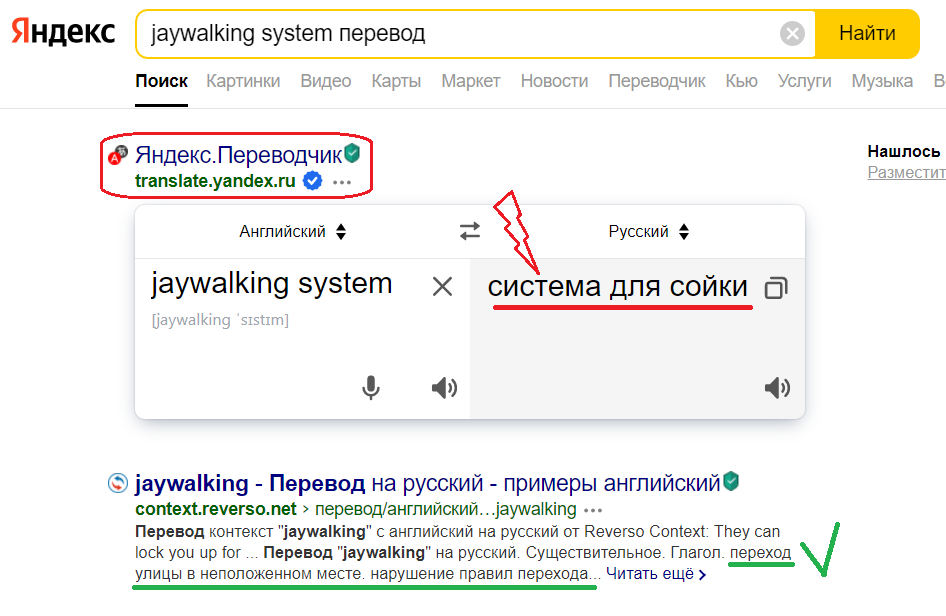This screenshot has height=616, width=946.
Task: Switch to the Картинки tab
Action: [243, 81]
